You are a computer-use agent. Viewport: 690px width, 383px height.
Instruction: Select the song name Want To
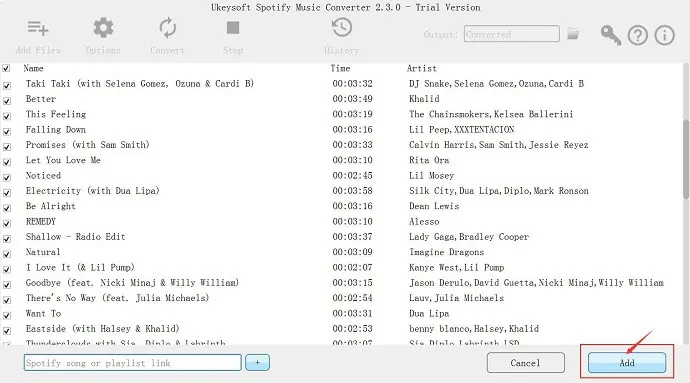point(43,313)
